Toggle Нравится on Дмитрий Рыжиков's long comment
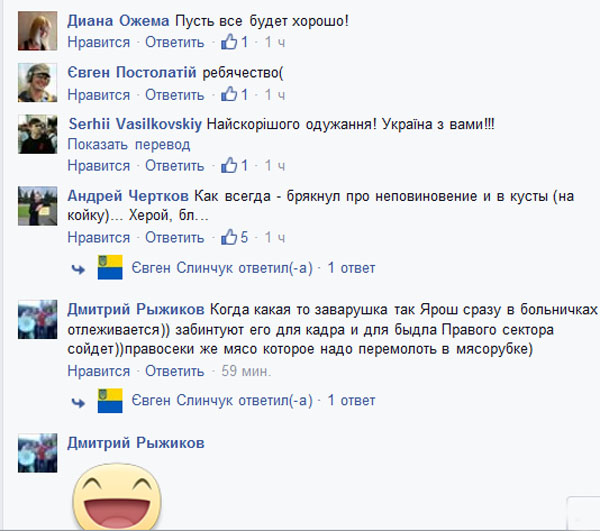The image size is (600, 531). [x=99, y=371]
